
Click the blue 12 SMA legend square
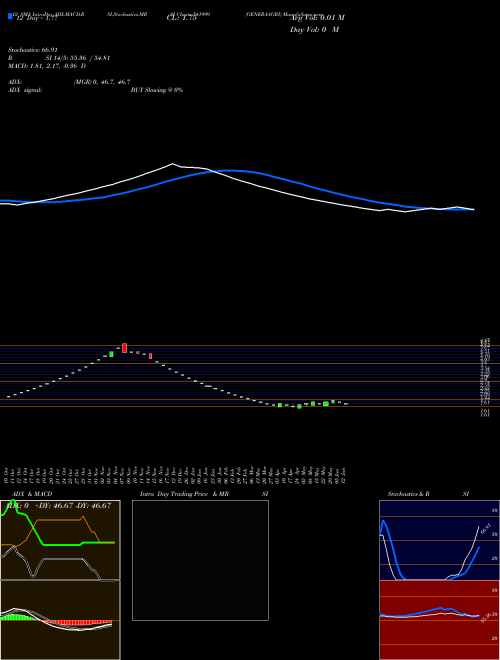point(10,16)
